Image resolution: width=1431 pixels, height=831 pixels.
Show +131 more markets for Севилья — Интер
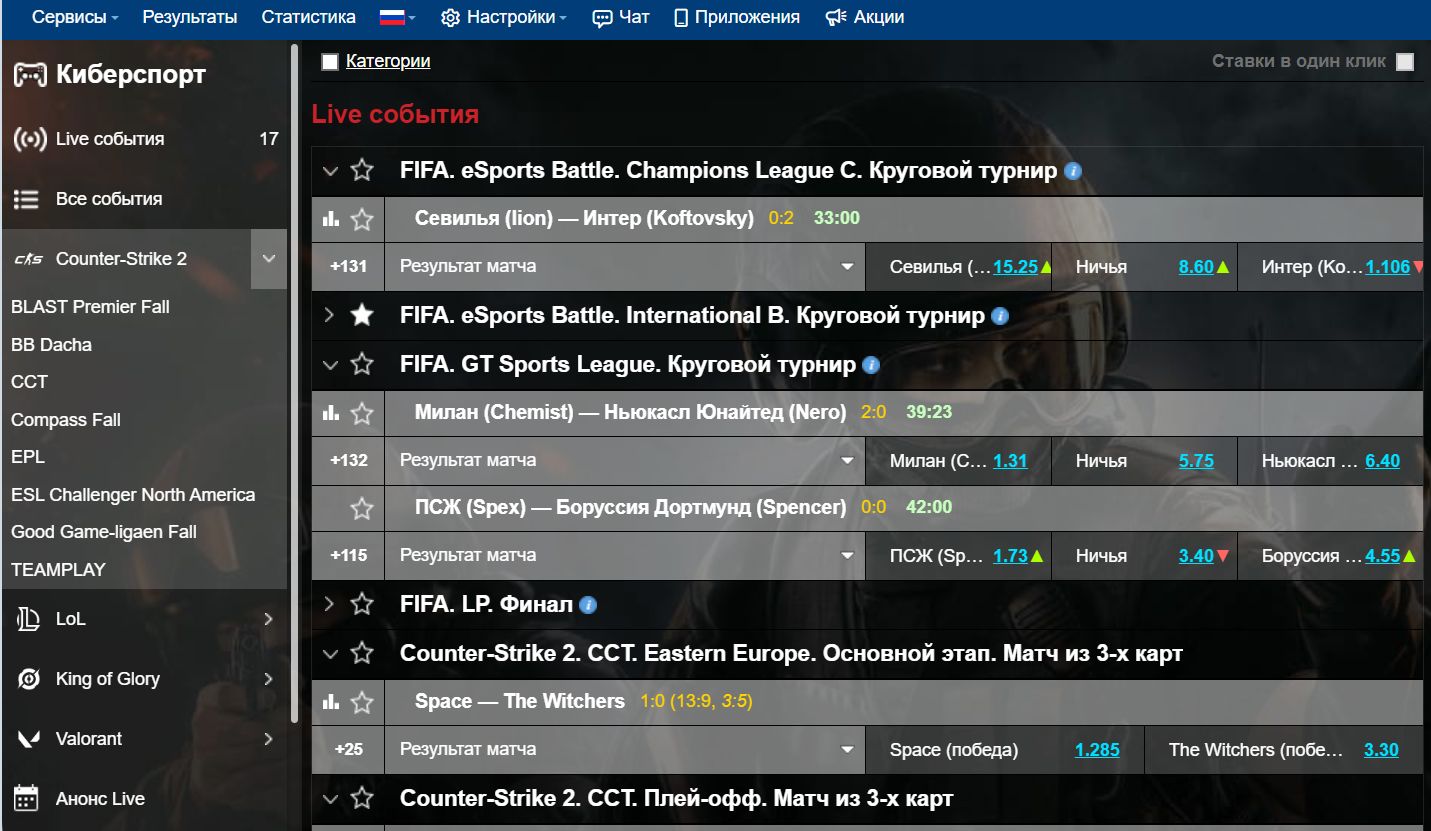348,267
